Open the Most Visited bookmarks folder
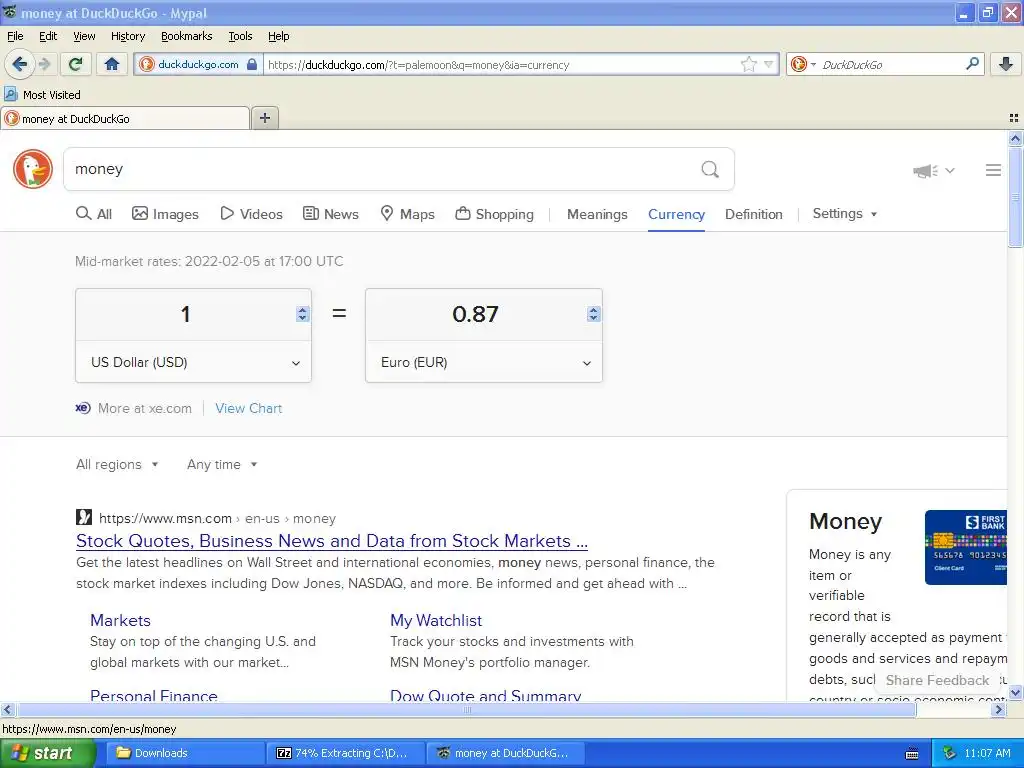Screen dimensions: 1024x768 (x=42, y=95)
